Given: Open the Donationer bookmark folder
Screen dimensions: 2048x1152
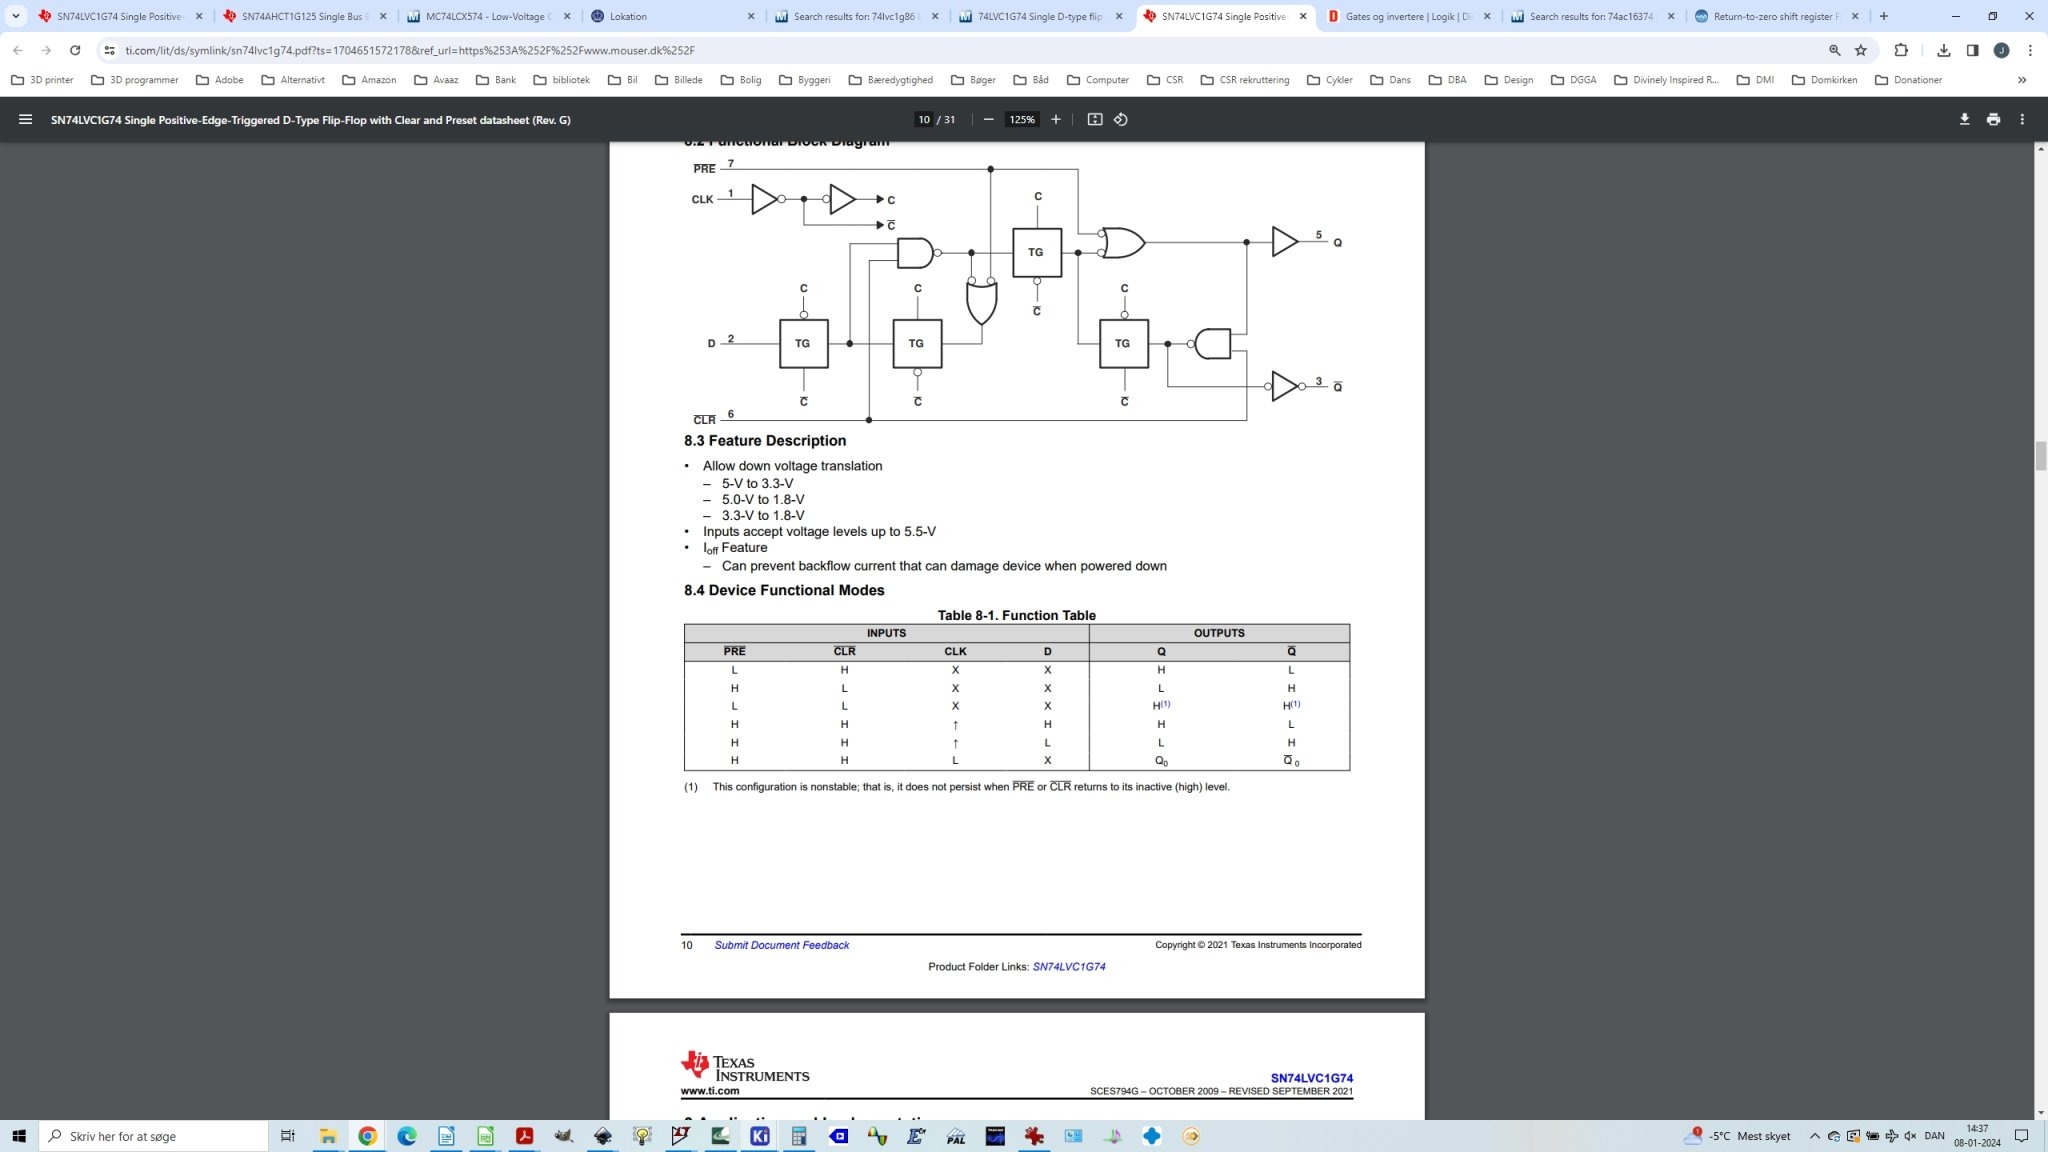Looking at the screenshot, I should point(1908,80).
